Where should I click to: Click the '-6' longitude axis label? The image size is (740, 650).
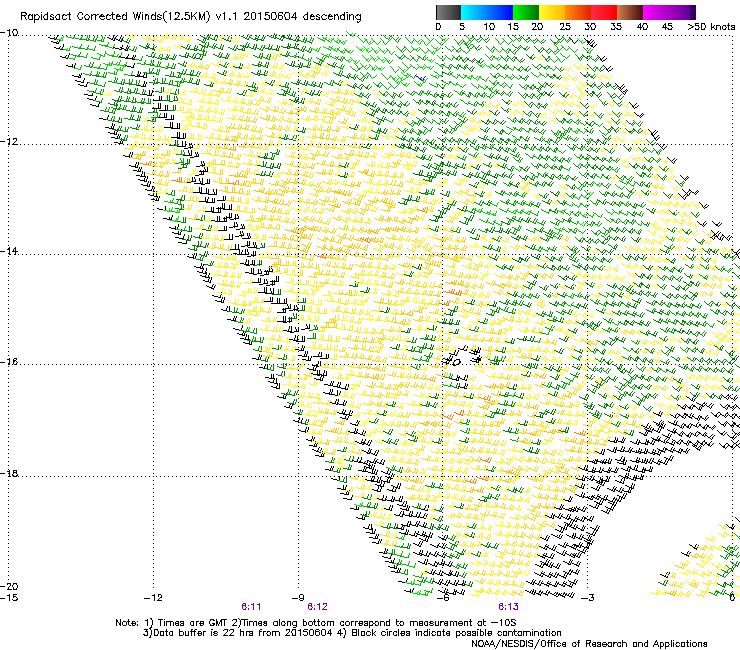click(x=443, y=598)
